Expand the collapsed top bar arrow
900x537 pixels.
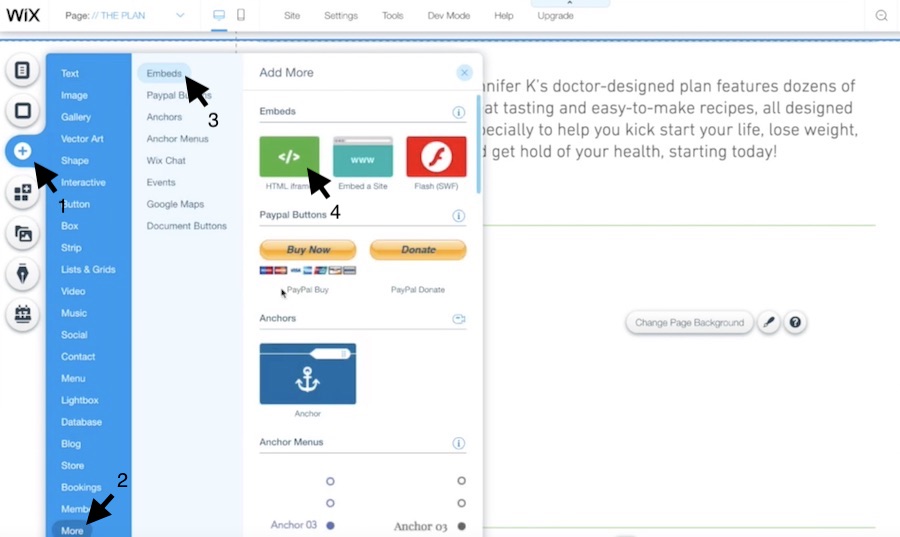pos(570,3)
